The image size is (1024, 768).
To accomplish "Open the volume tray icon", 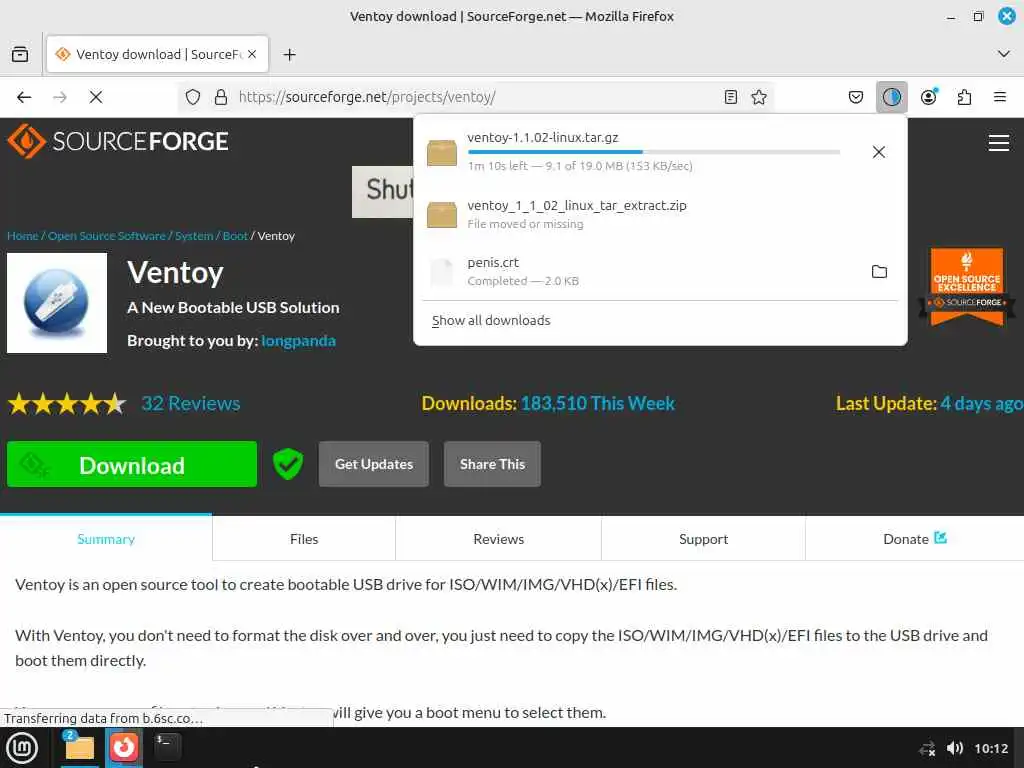I will [954, 748].
